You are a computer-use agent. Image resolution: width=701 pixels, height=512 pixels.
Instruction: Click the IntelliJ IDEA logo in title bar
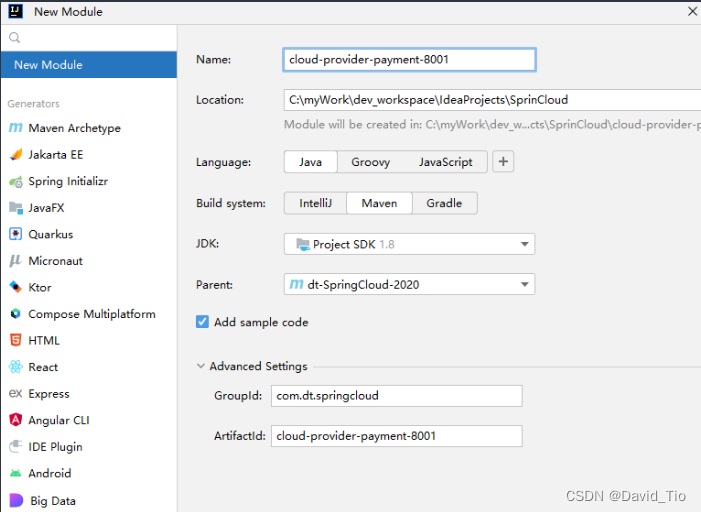16,11
